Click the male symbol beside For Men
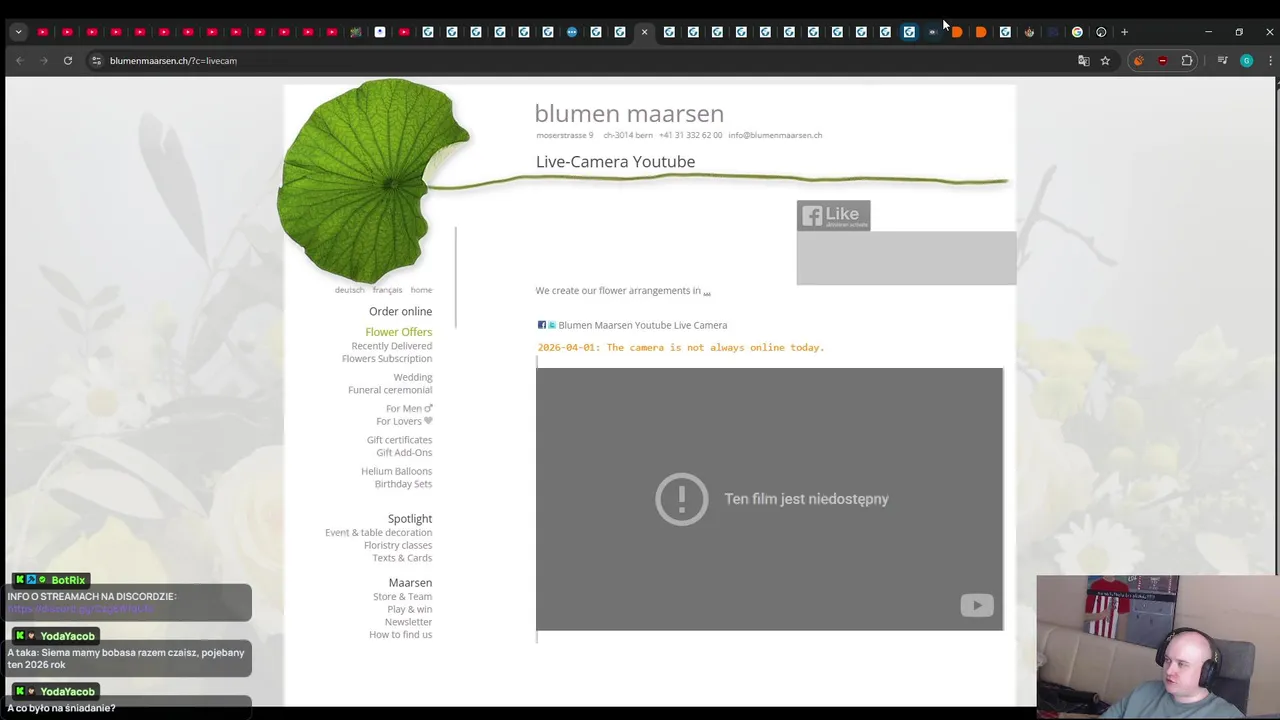 428,408
